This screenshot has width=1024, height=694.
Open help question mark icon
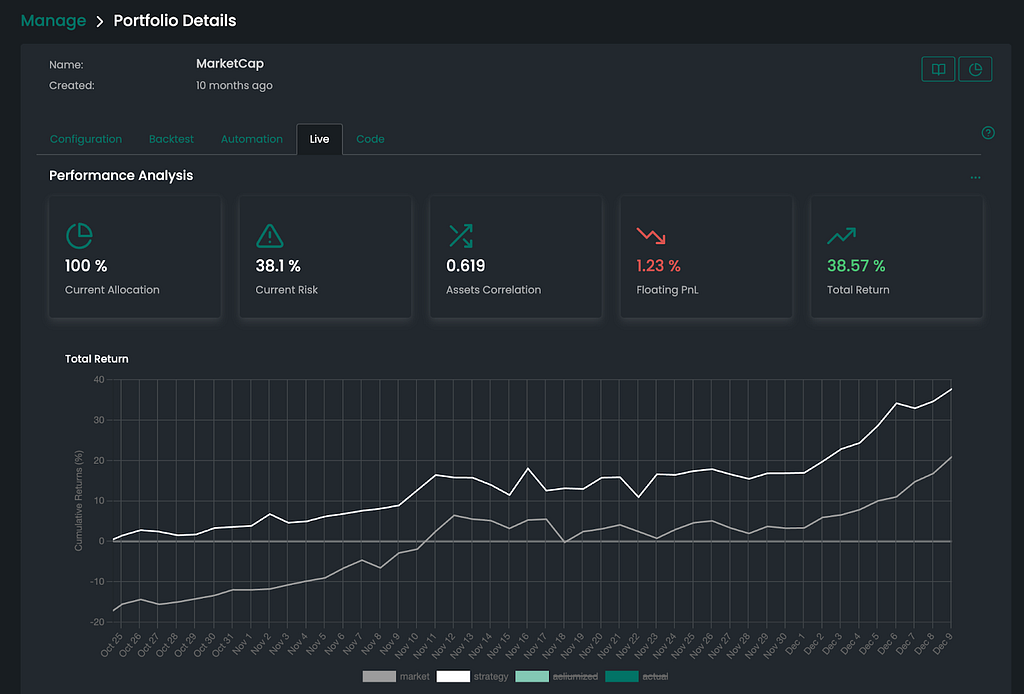click(x=988, y=133)
